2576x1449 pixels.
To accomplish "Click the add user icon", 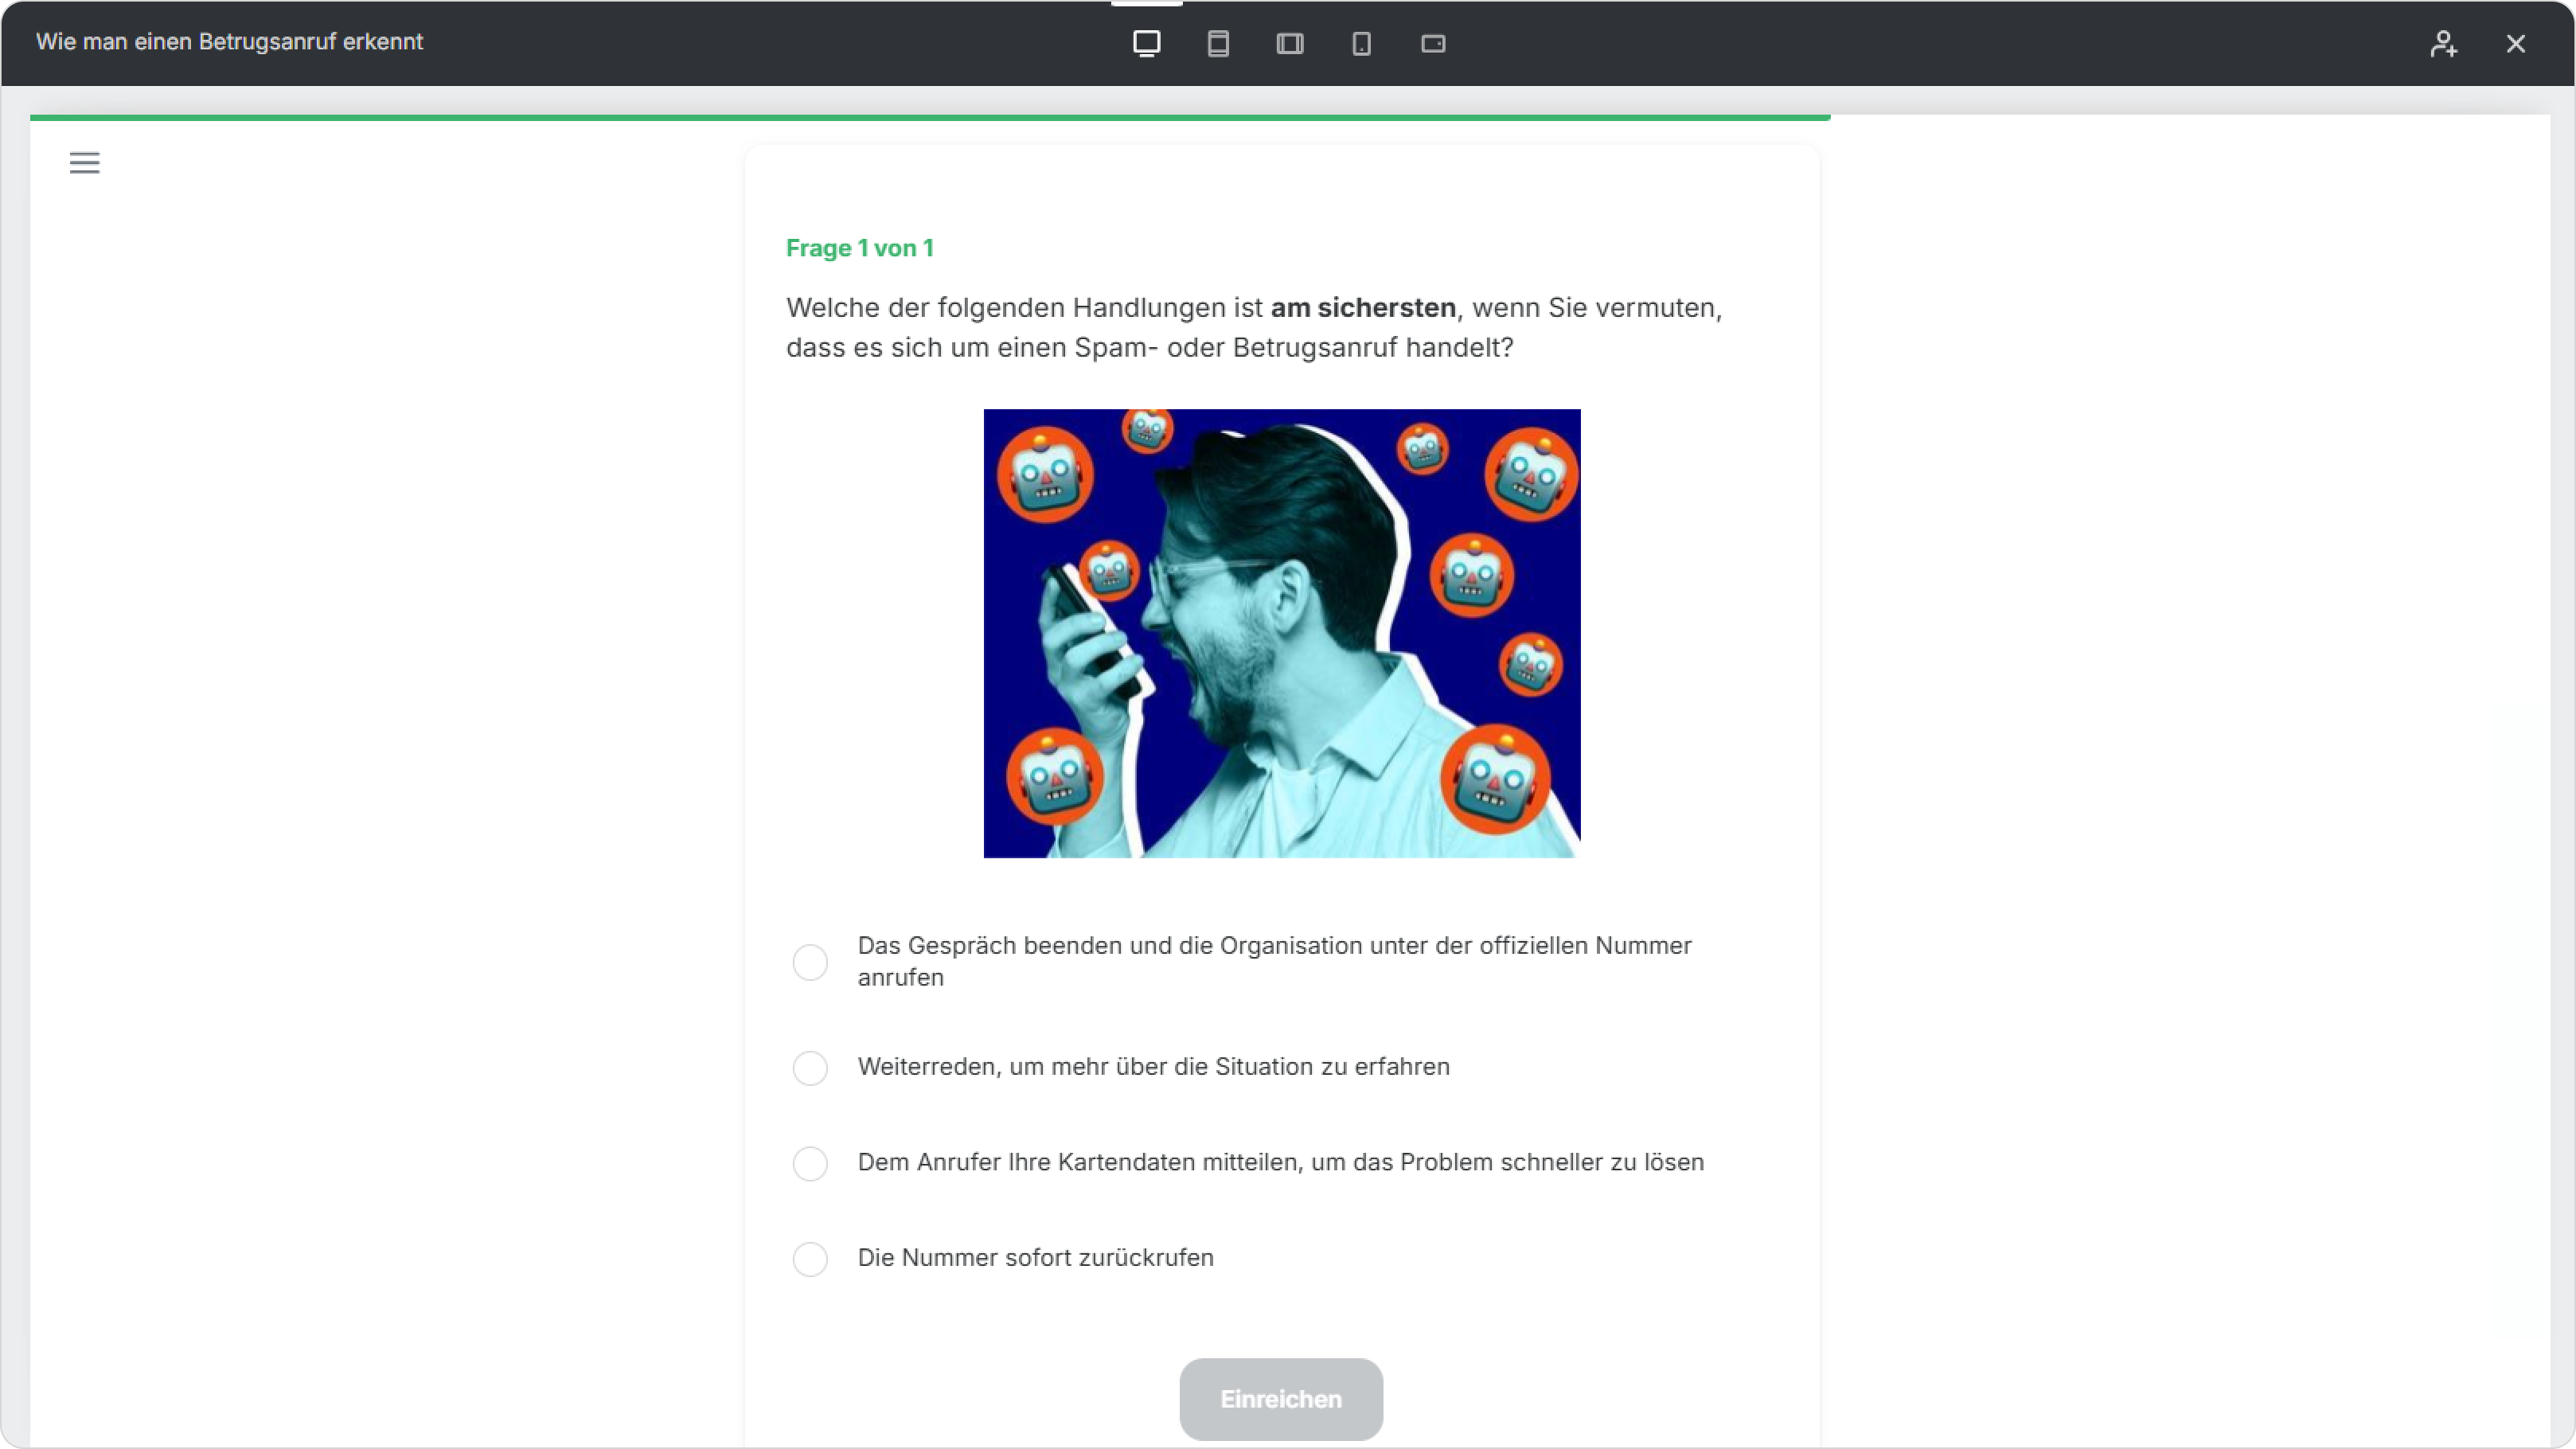I will pyautogui.click(x=2443, y=43).
